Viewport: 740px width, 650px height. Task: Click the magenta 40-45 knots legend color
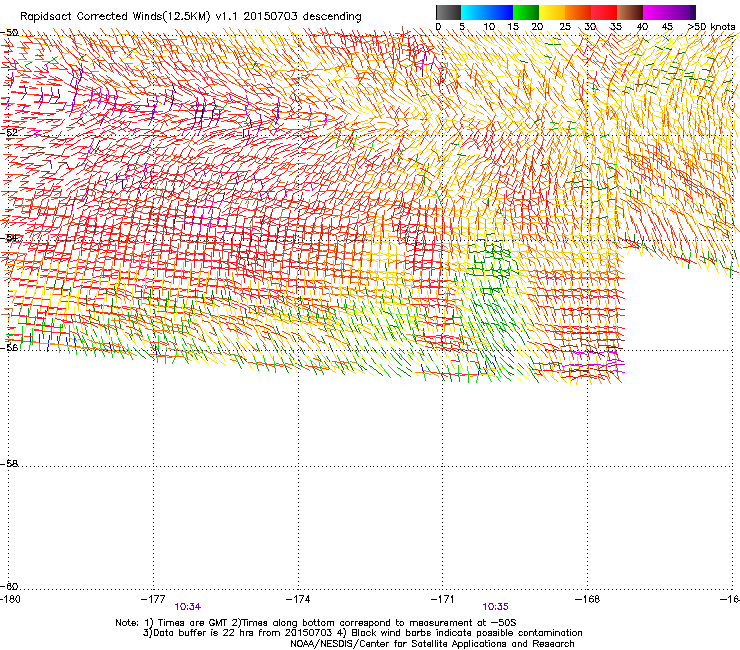click(x=656, y=13)
